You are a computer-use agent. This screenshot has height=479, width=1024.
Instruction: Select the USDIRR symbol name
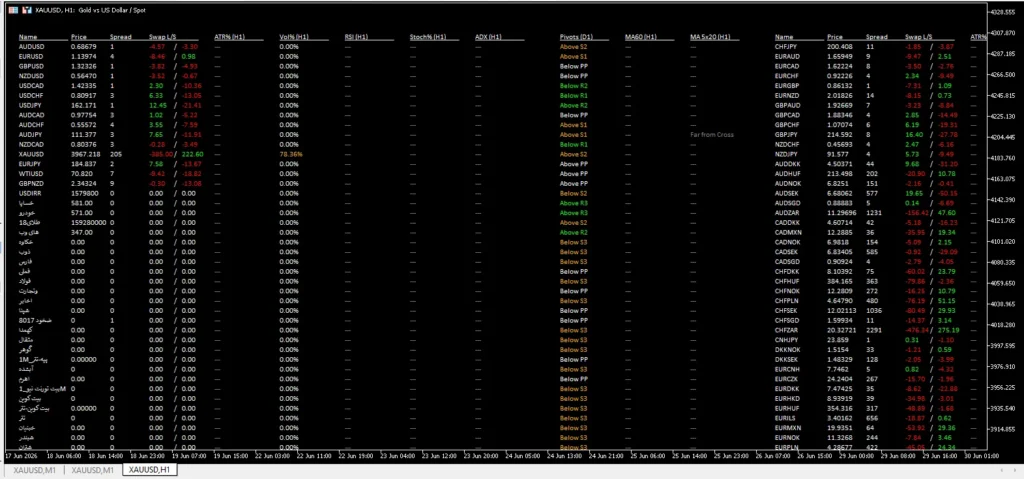(29, 193)
